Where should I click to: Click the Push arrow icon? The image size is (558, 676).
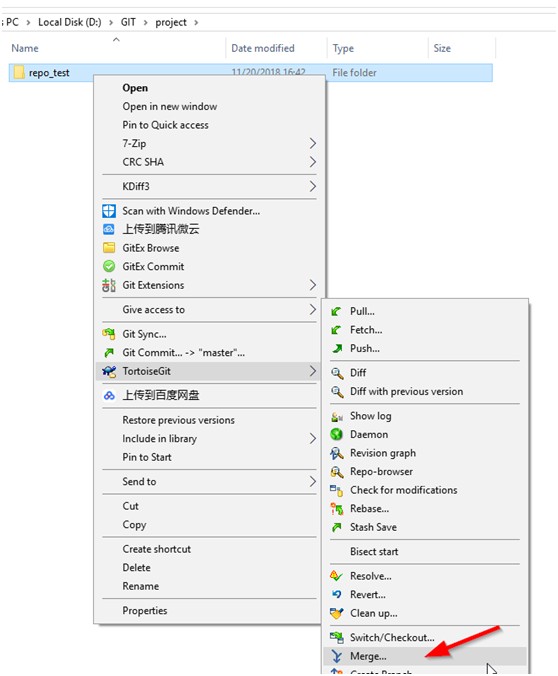(337, 348)
